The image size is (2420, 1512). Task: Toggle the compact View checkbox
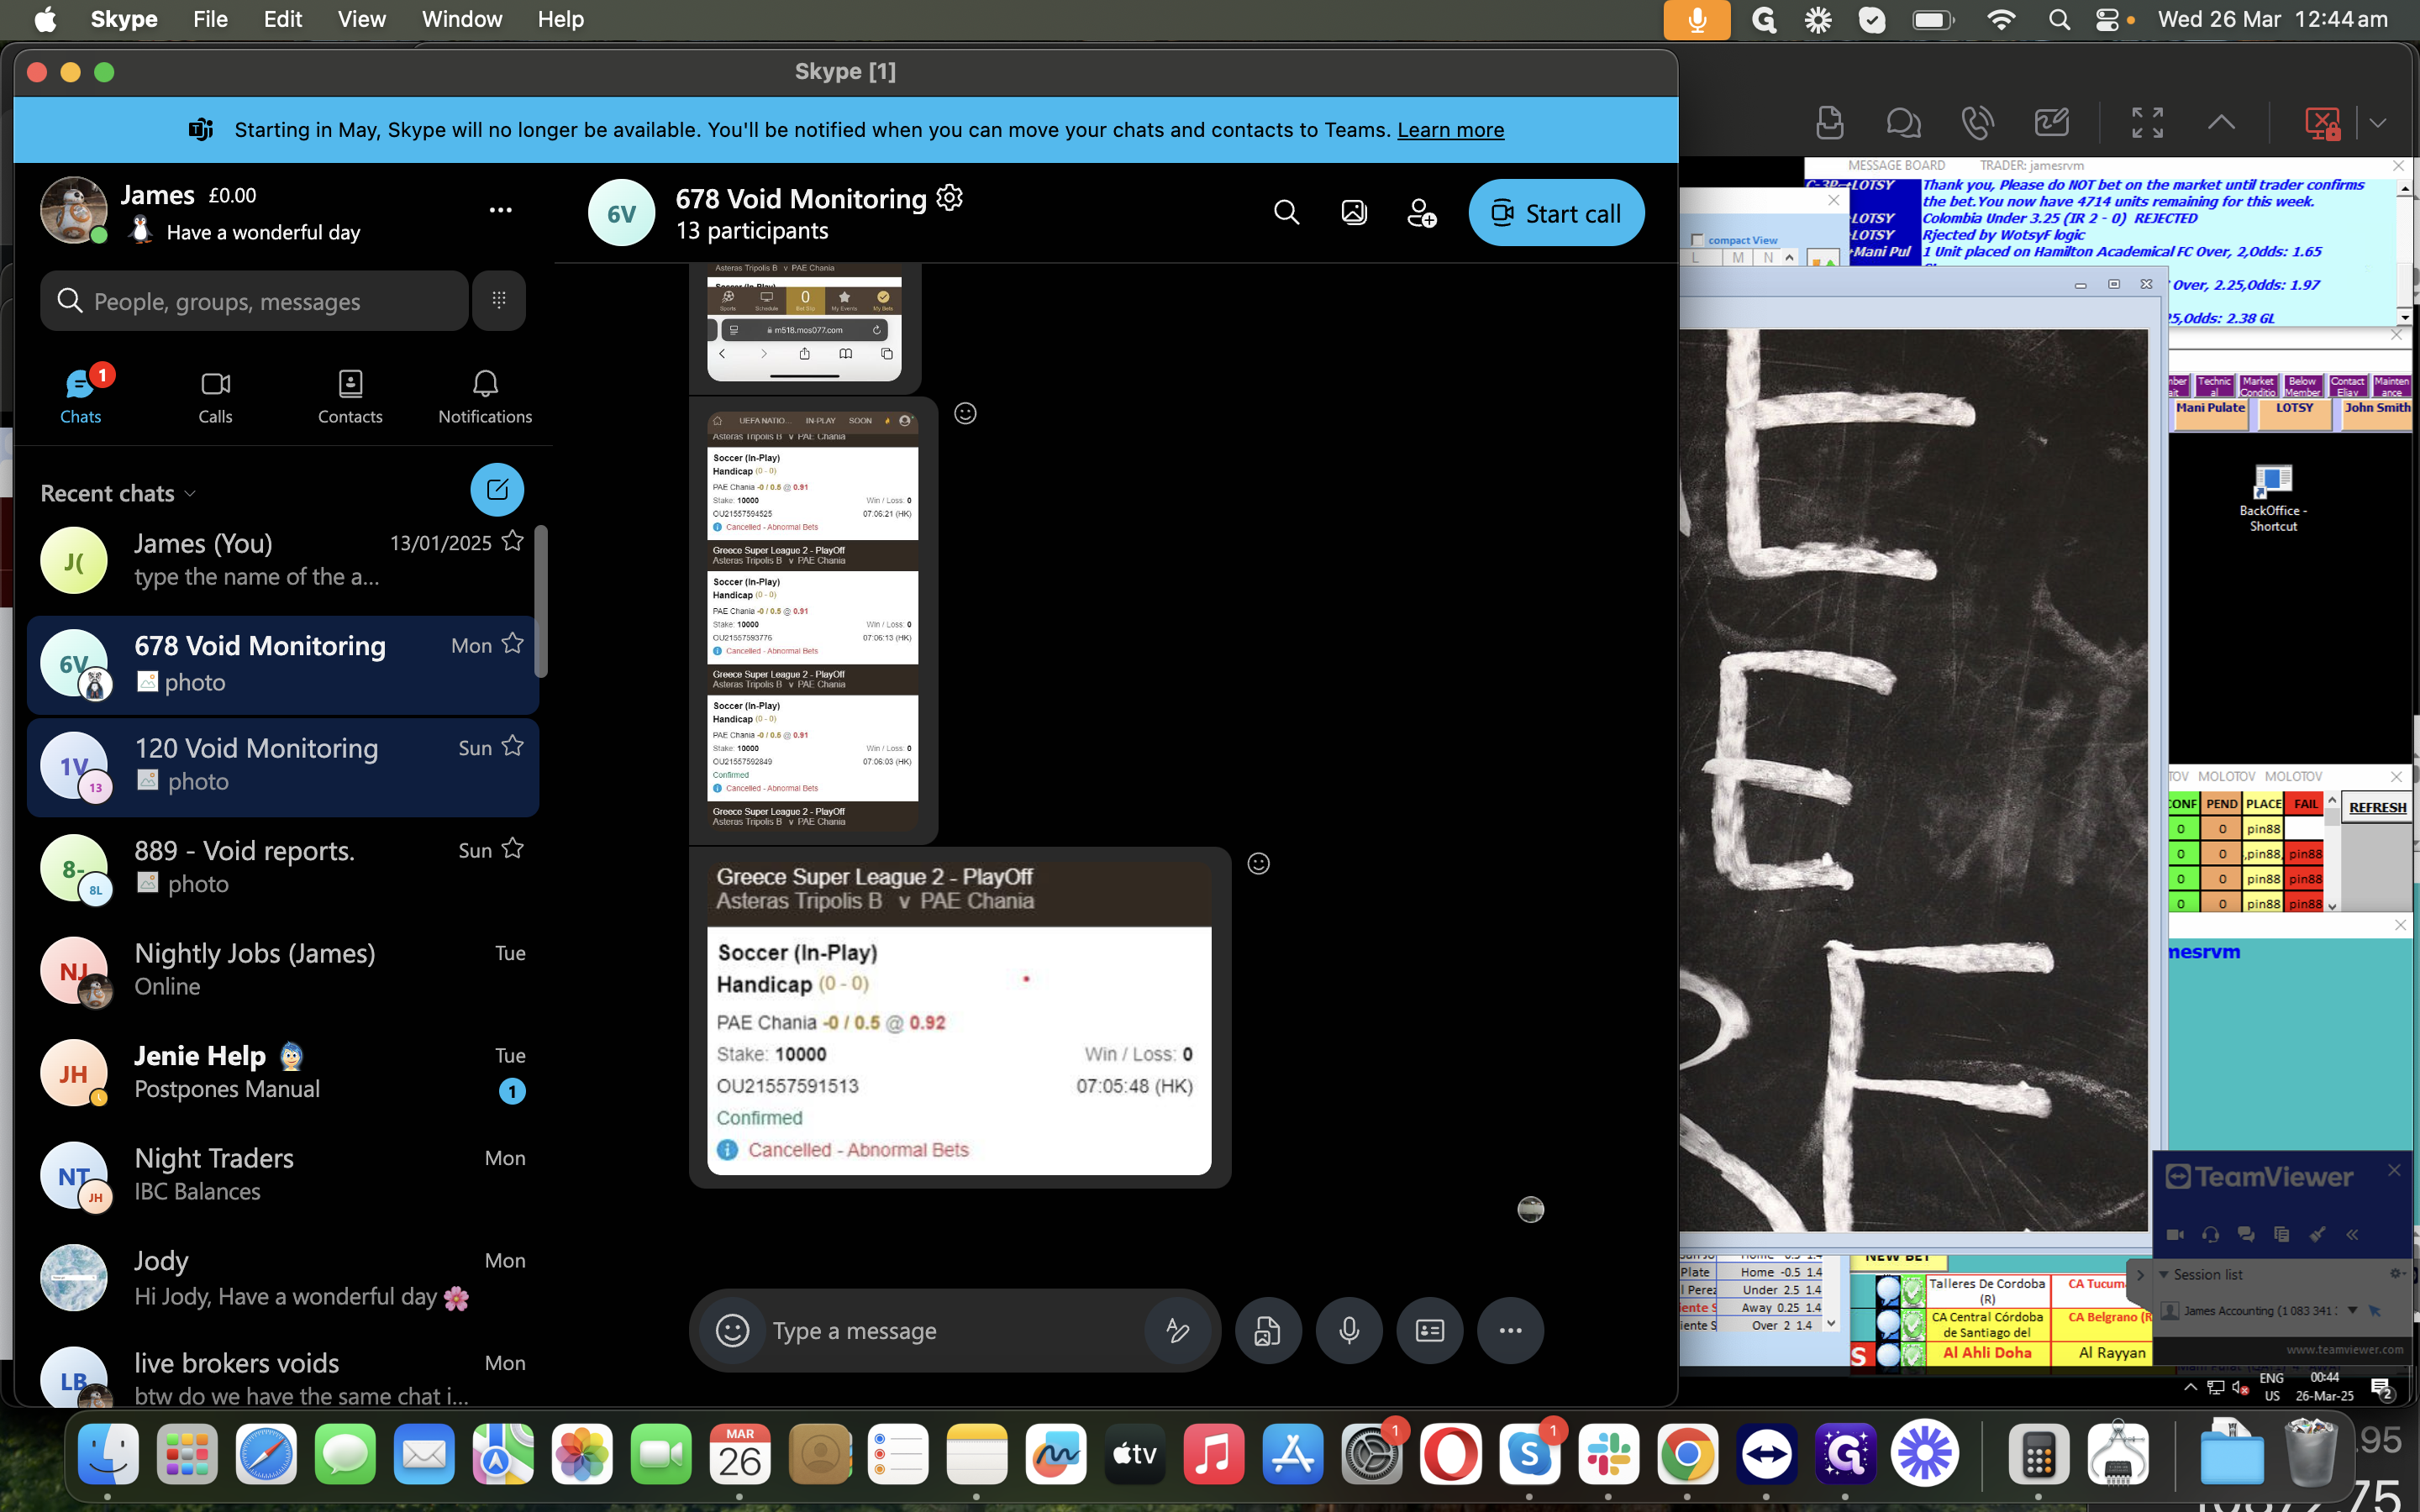1697,240
